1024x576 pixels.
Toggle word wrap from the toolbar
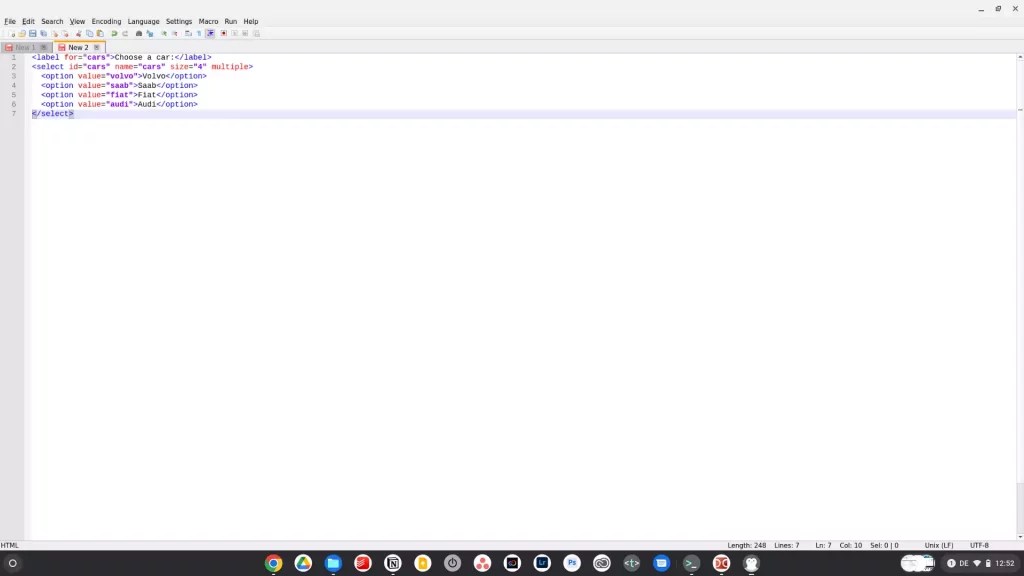click(188, 33)
